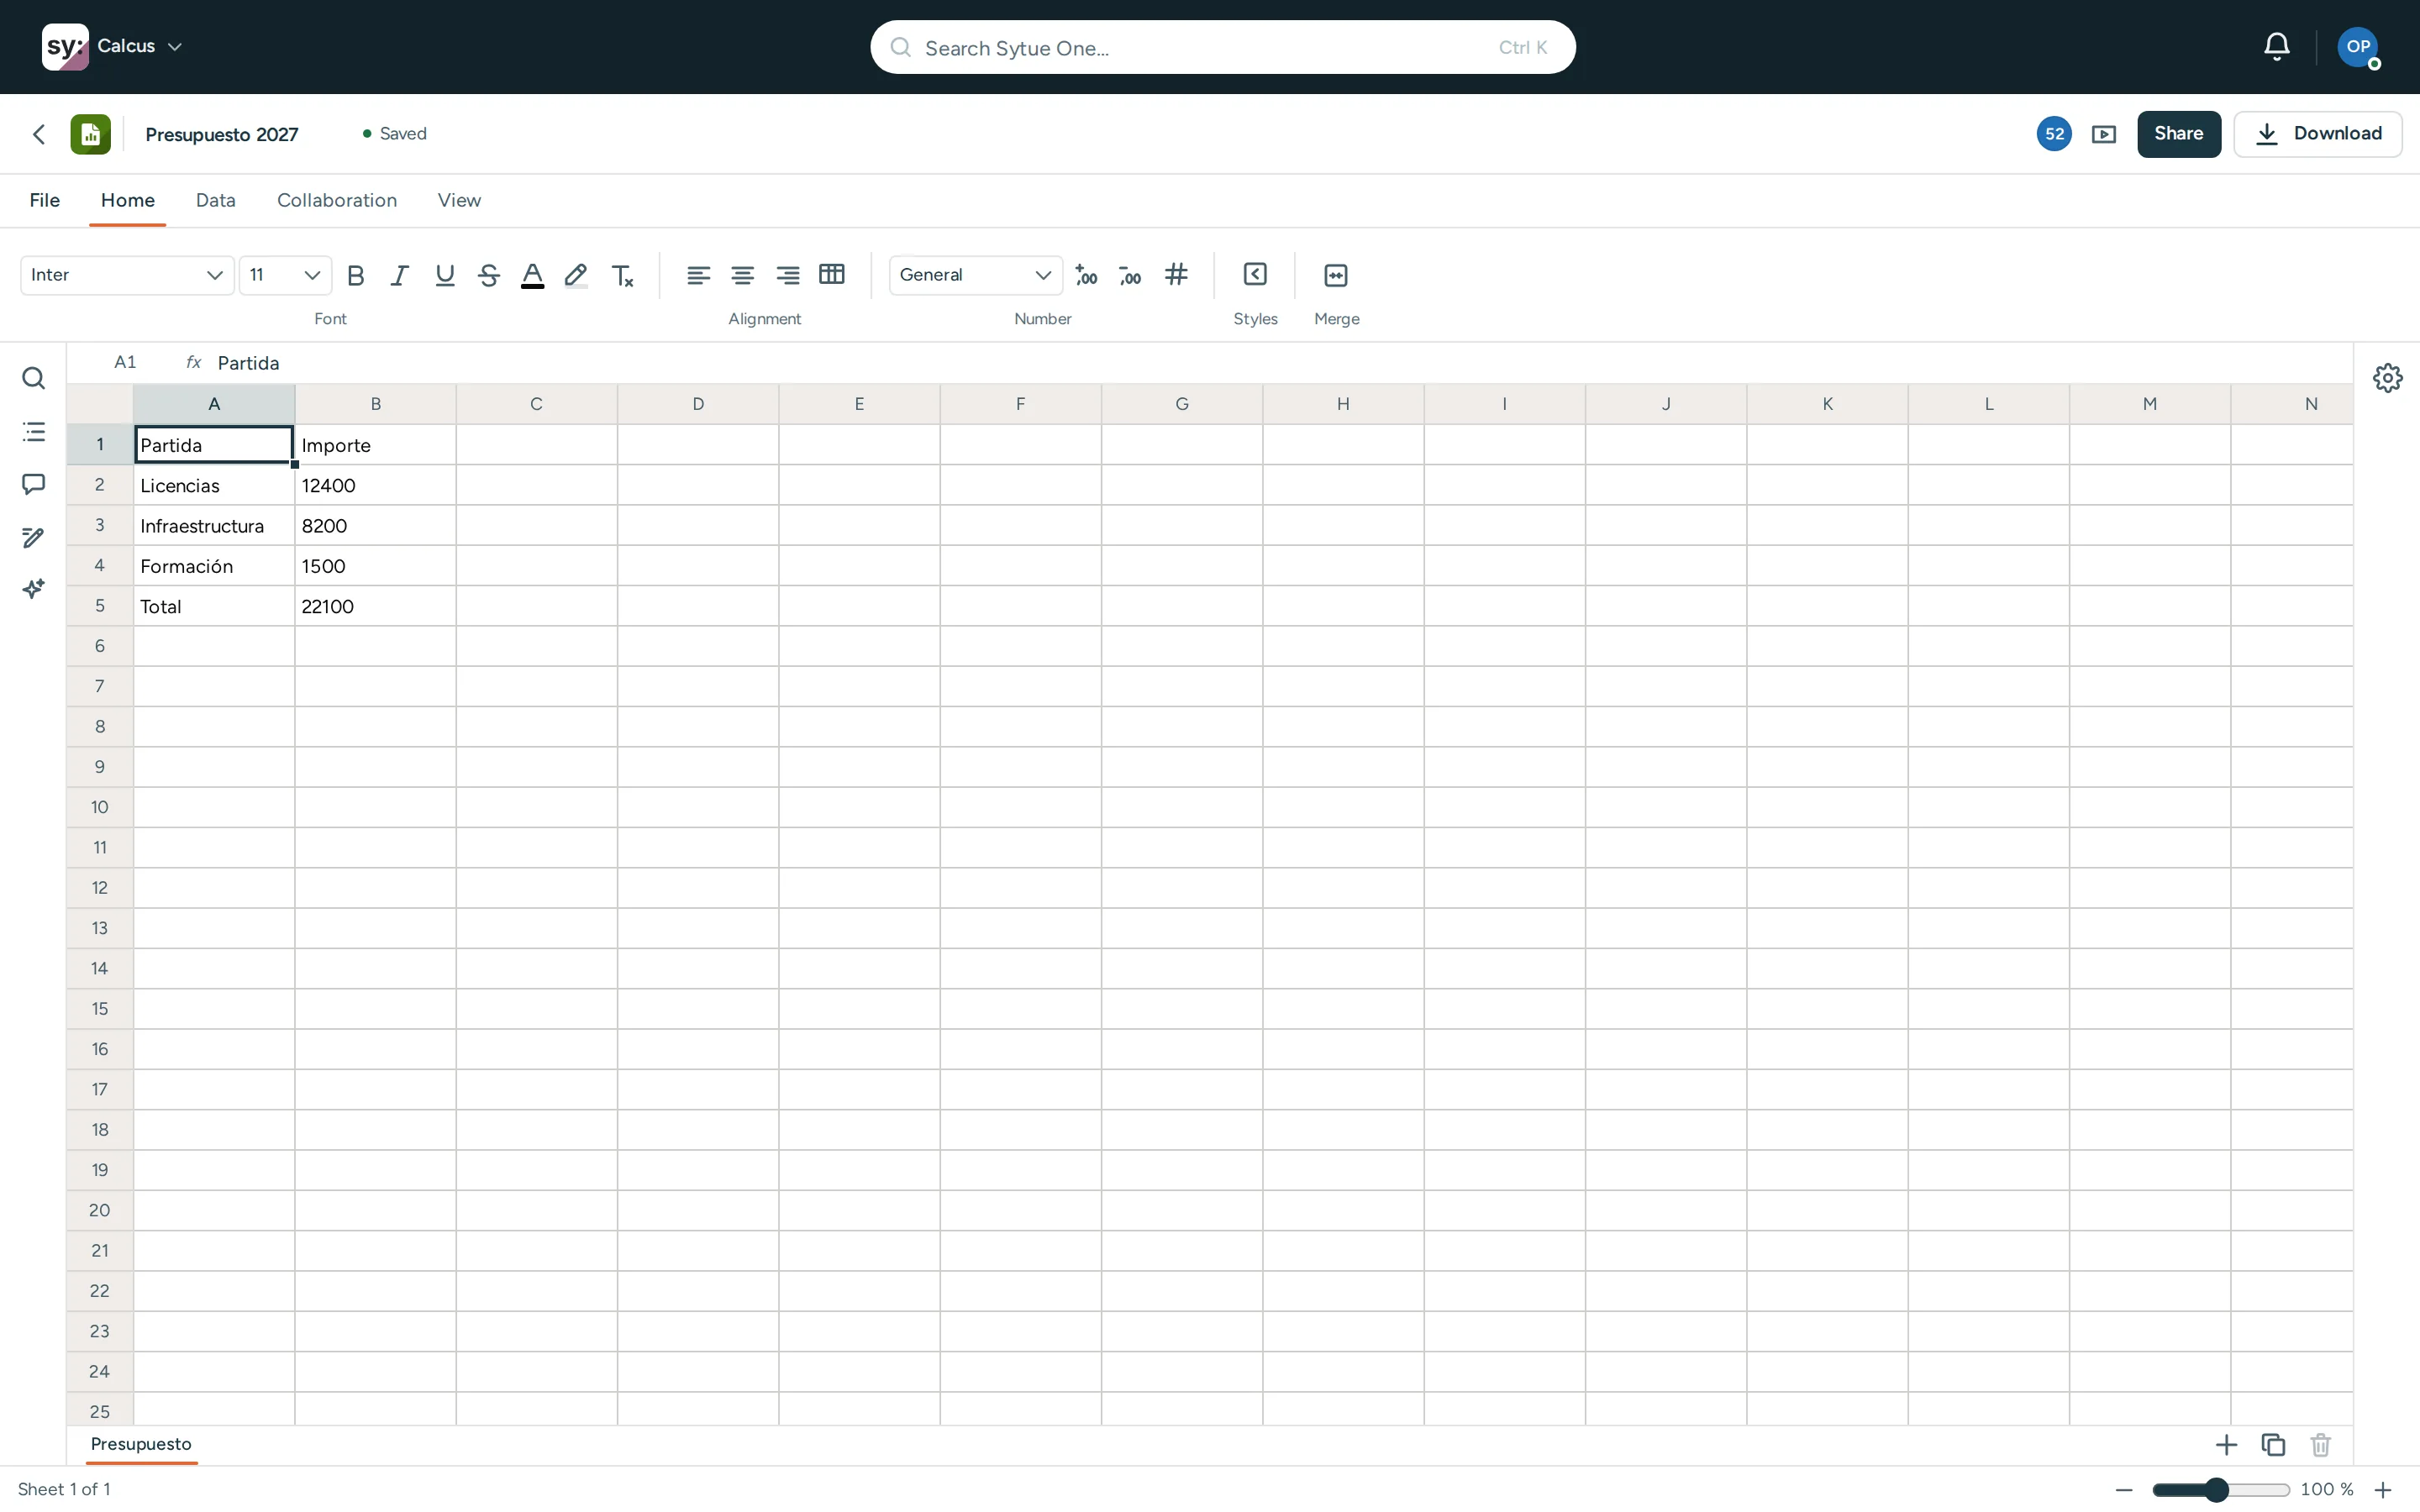Decrease decimal places

pyautogui.click(x=1130, y=275)
